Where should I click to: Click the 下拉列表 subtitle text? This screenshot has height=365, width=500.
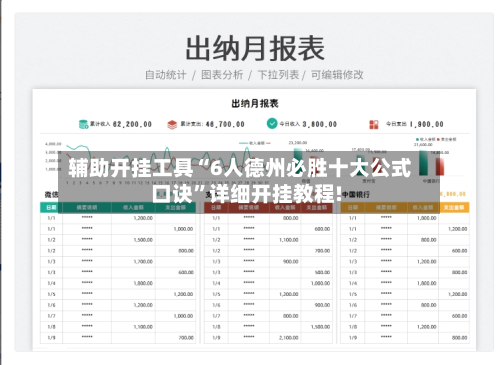click(278, 75)
